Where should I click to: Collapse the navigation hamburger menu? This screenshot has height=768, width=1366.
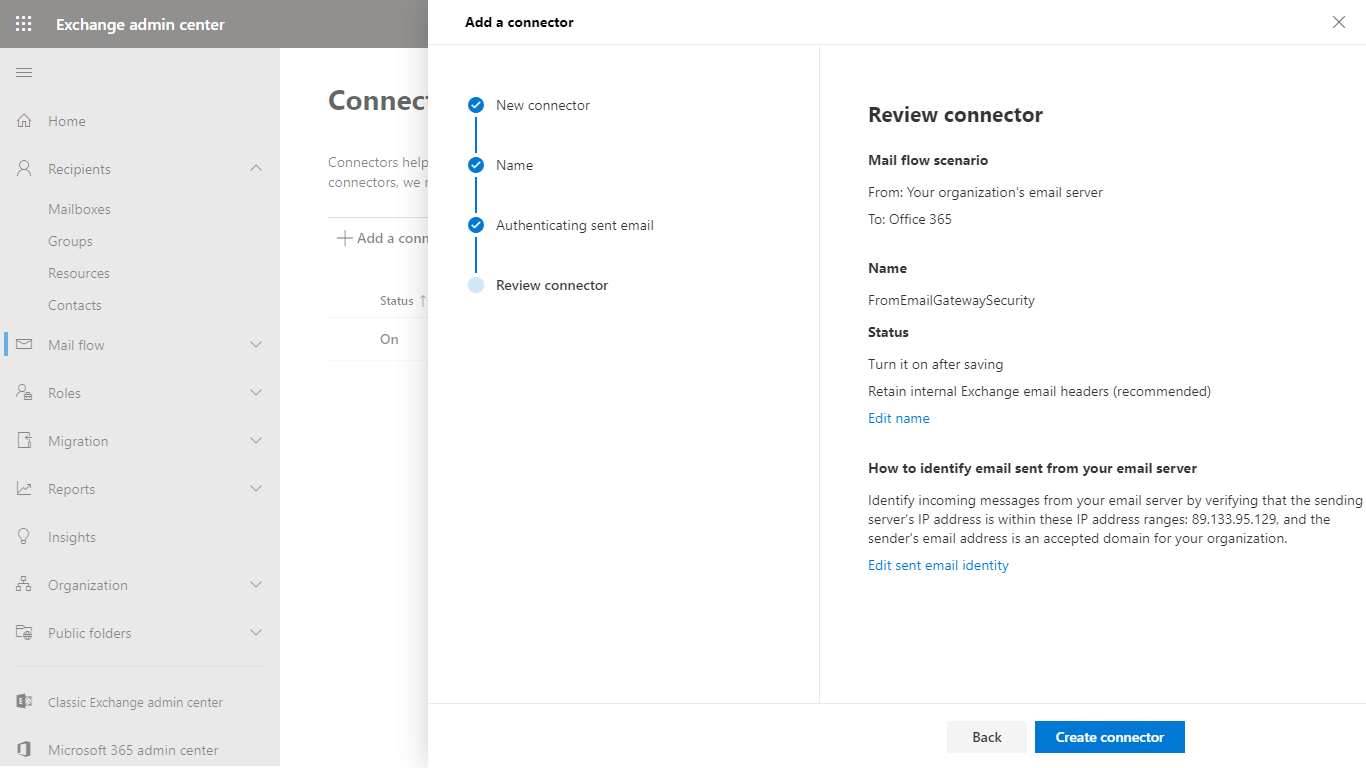tap(24, 72)
